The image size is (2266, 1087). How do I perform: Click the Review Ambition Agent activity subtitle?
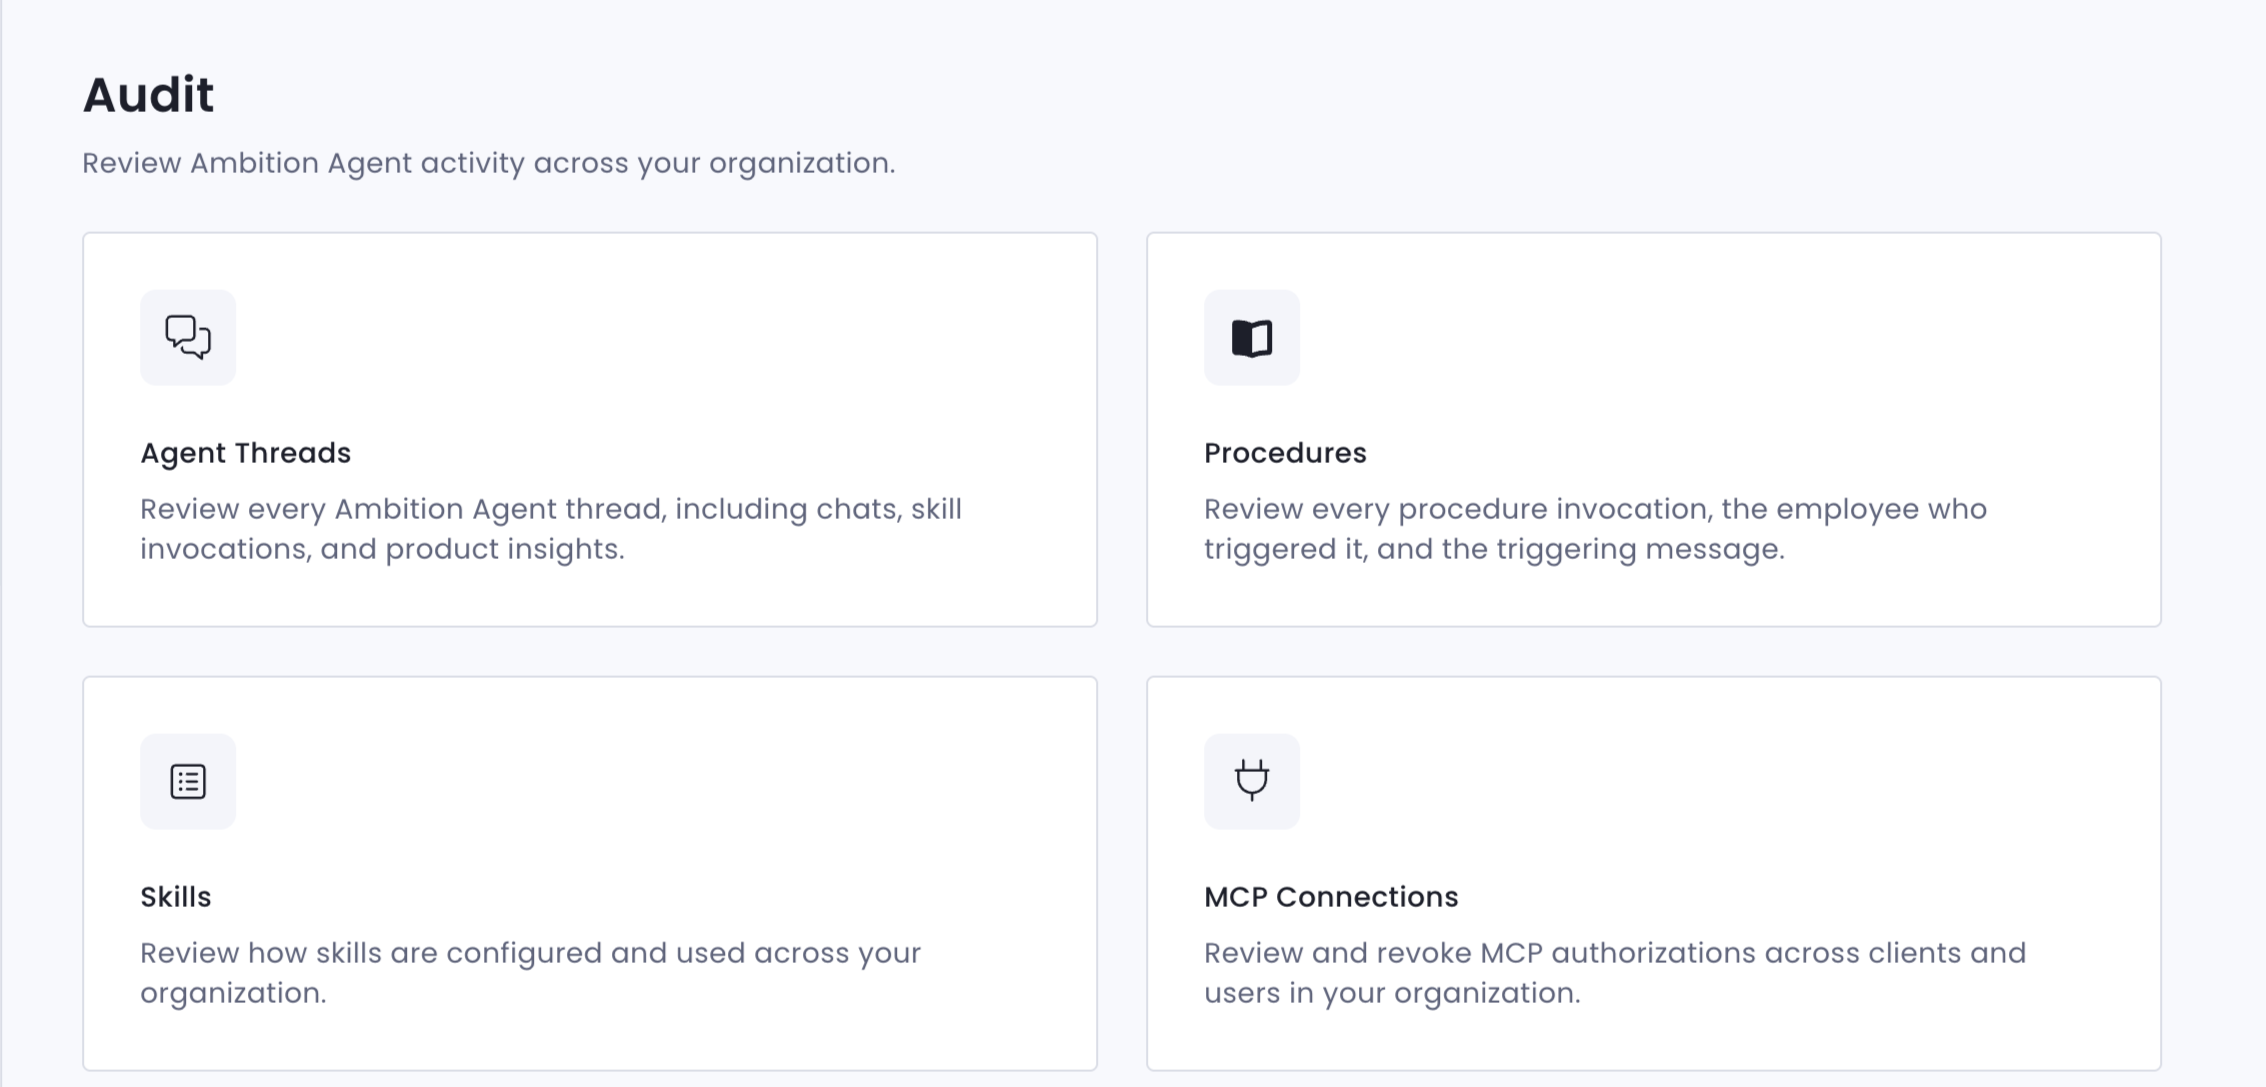pyautogui.click(x=488, y=163)
